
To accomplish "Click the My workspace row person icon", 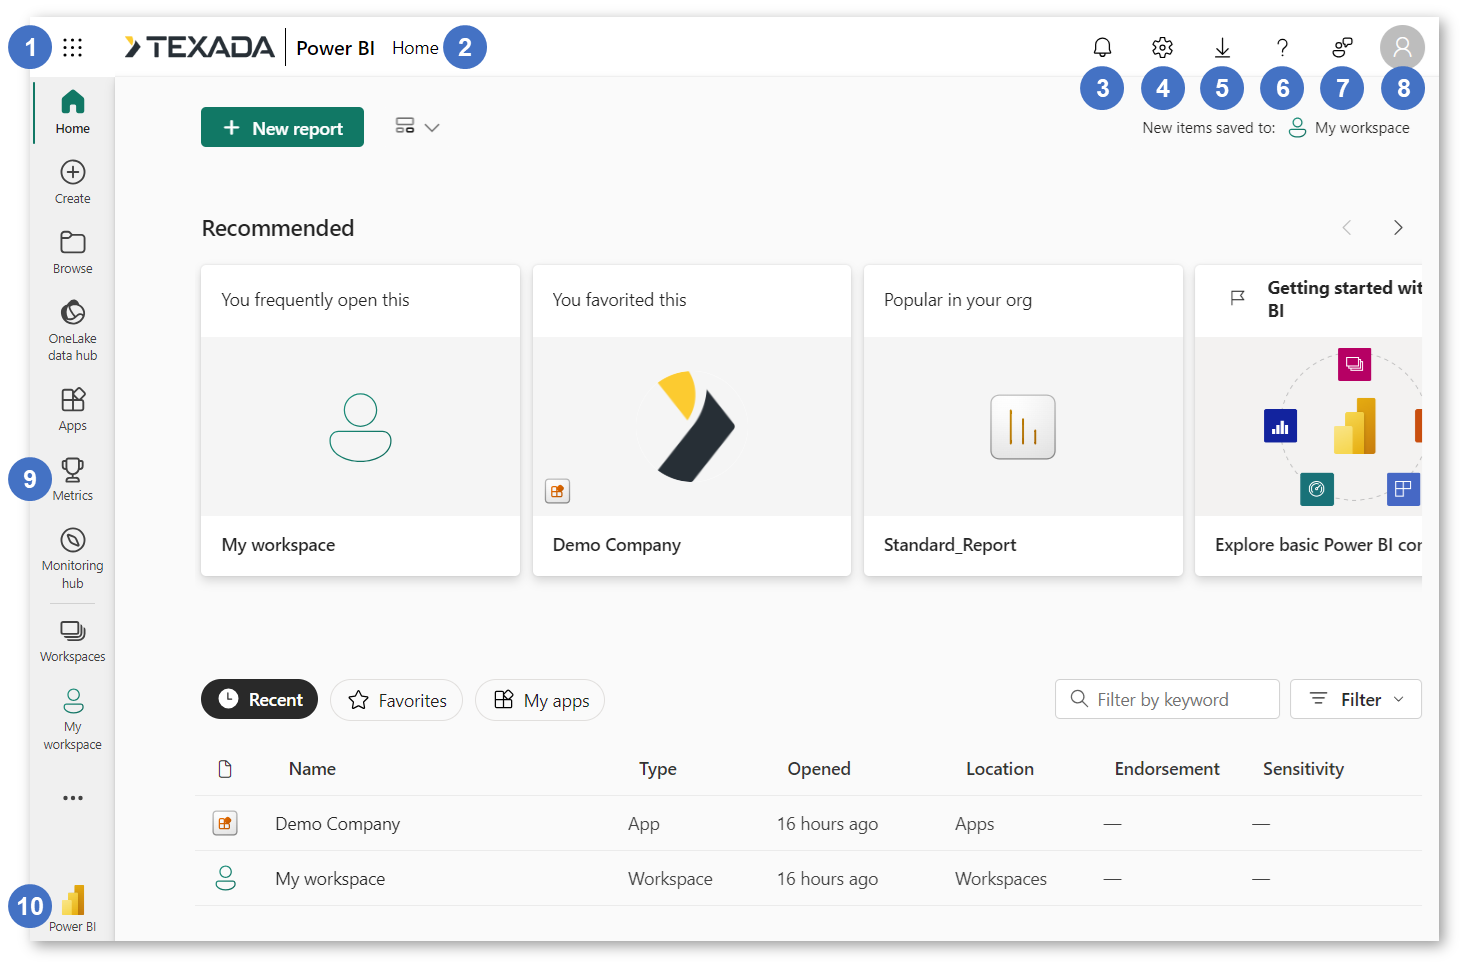I will click(226, 878).
